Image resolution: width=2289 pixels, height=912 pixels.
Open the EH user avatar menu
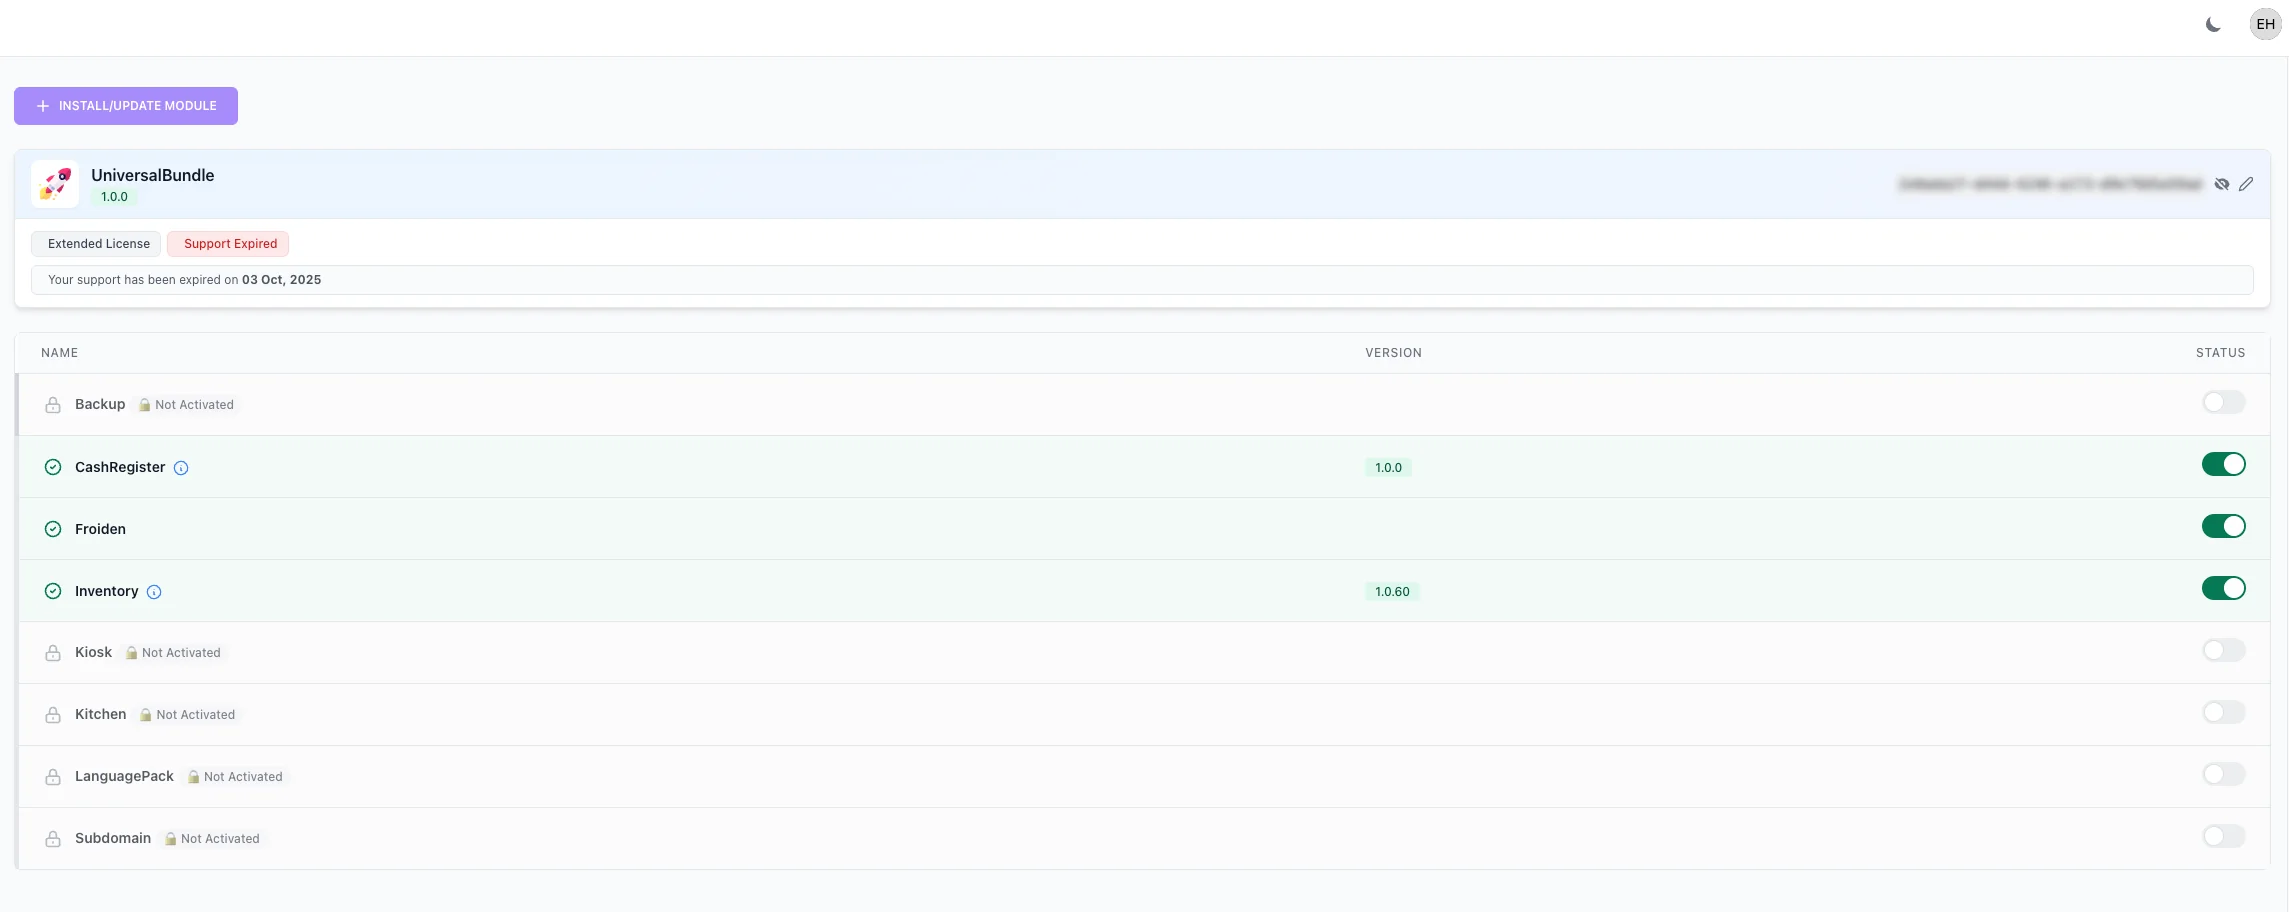2265,25
